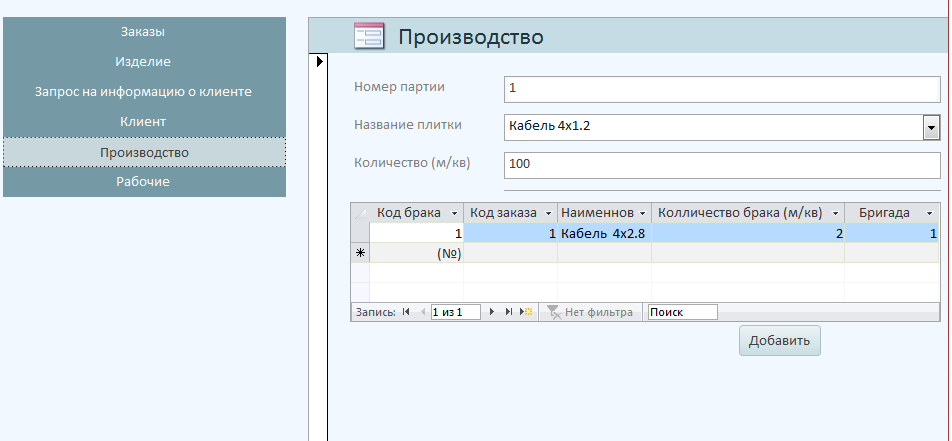Open Запрос на информацию о клиенте tab

click(x=143, y=92)
